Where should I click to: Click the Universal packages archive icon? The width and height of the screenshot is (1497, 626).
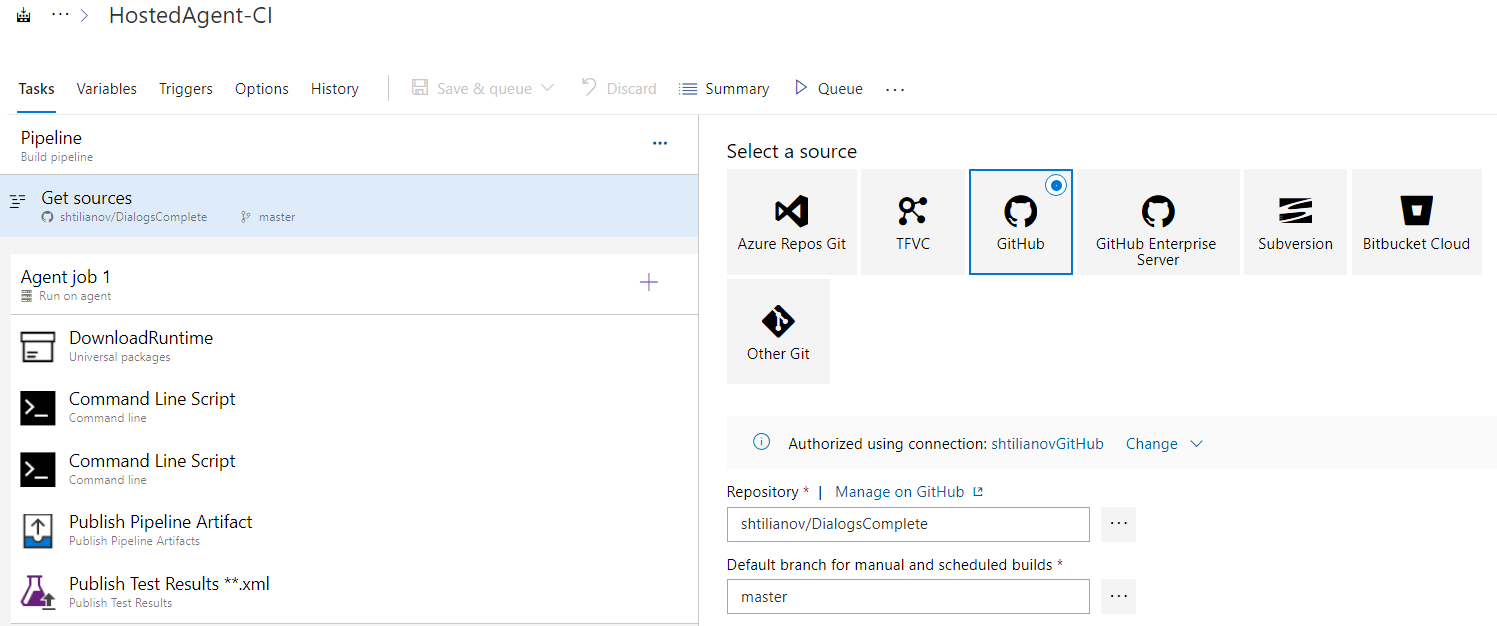[38, 346]
